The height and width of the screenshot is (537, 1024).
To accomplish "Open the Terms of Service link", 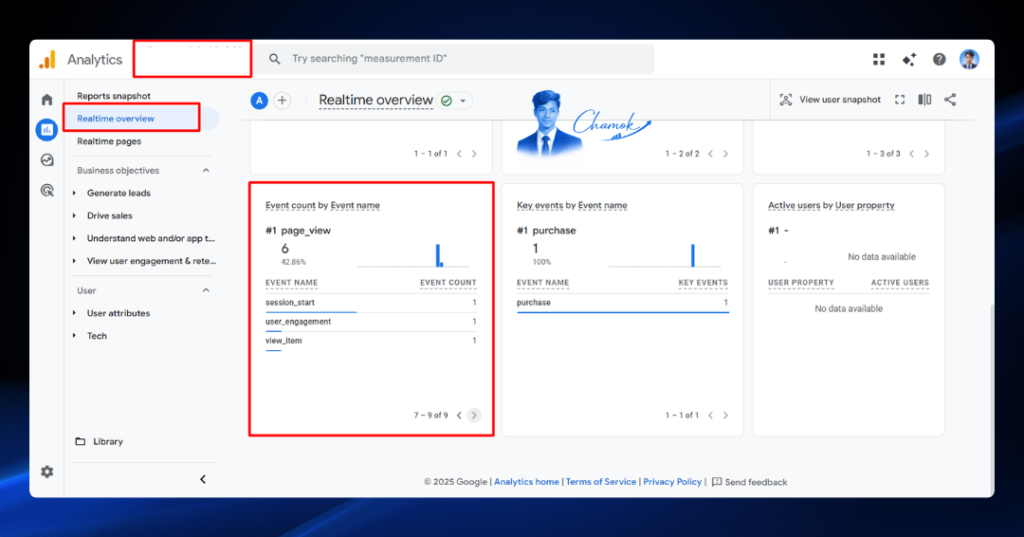I will pyautogui.click(x=601, y=481).
